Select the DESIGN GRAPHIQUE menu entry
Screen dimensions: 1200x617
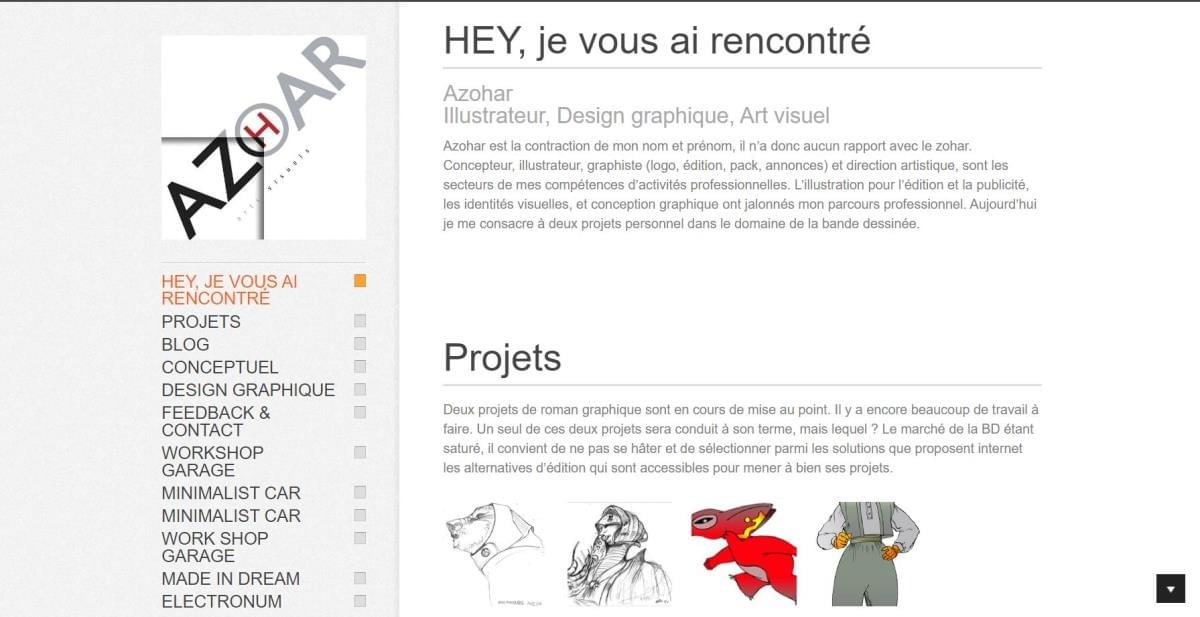coord(247,390)
